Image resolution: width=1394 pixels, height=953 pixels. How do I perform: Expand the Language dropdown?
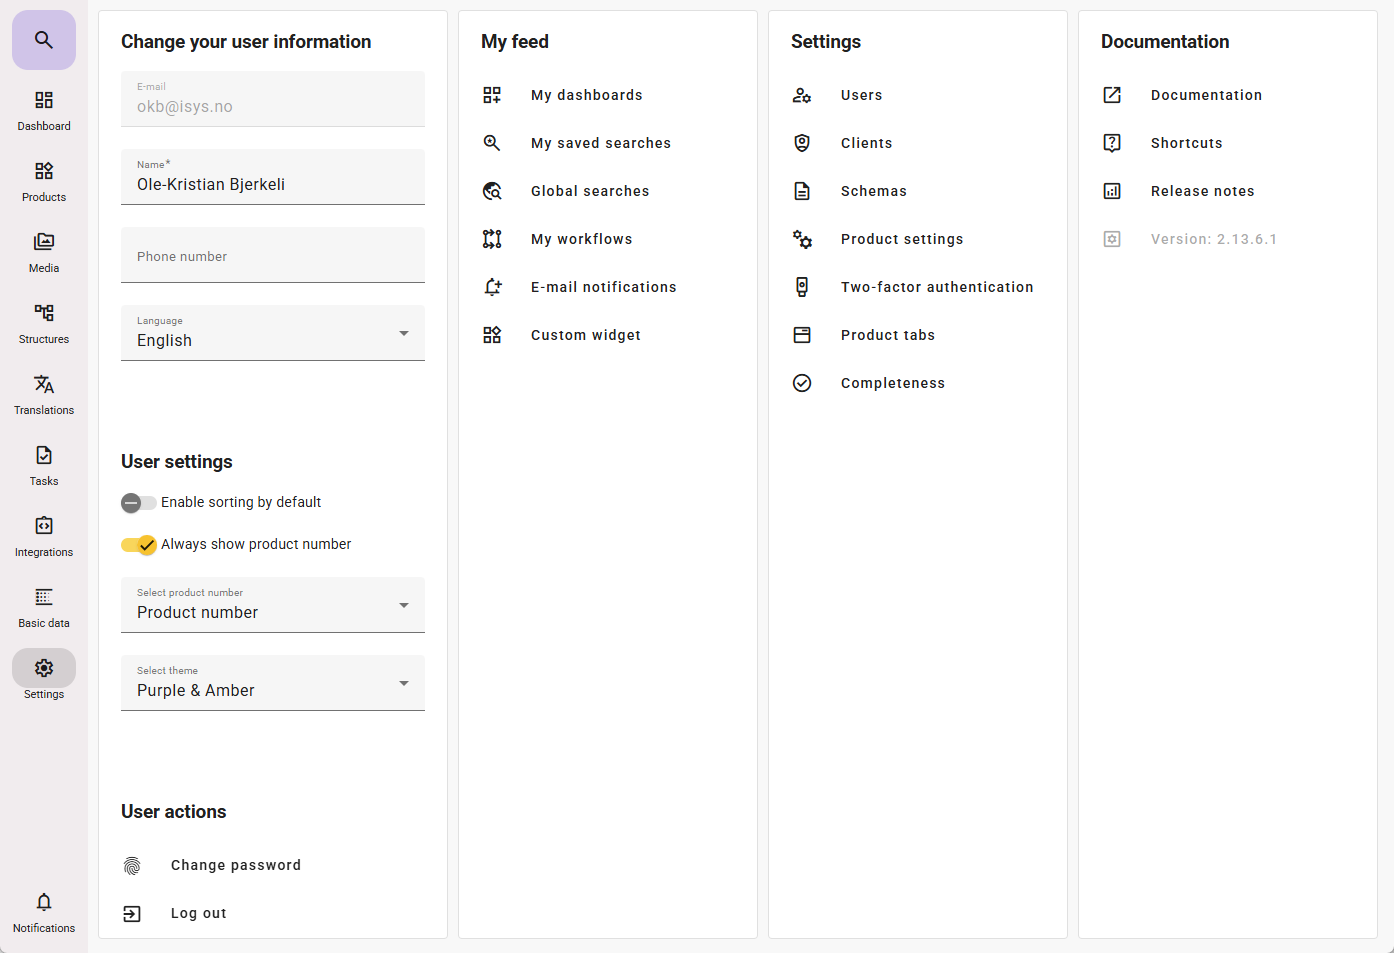pyautogui.click(x=273, y=333)
